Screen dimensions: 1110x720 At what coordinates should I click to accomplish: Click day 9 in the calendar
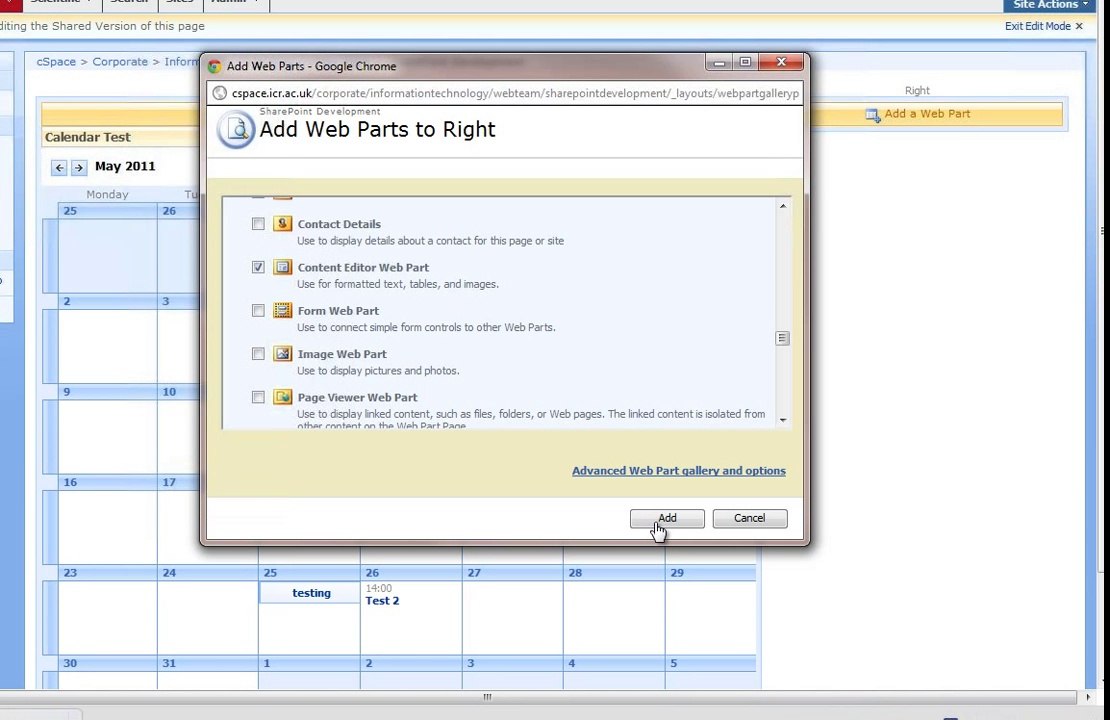tap(67, 392)
